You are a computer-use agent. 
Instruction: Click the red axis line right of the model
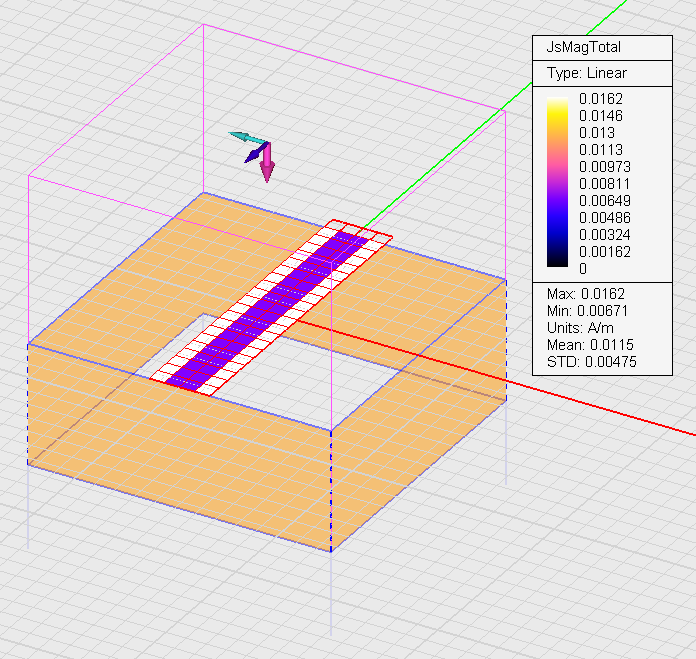(600, 406)
